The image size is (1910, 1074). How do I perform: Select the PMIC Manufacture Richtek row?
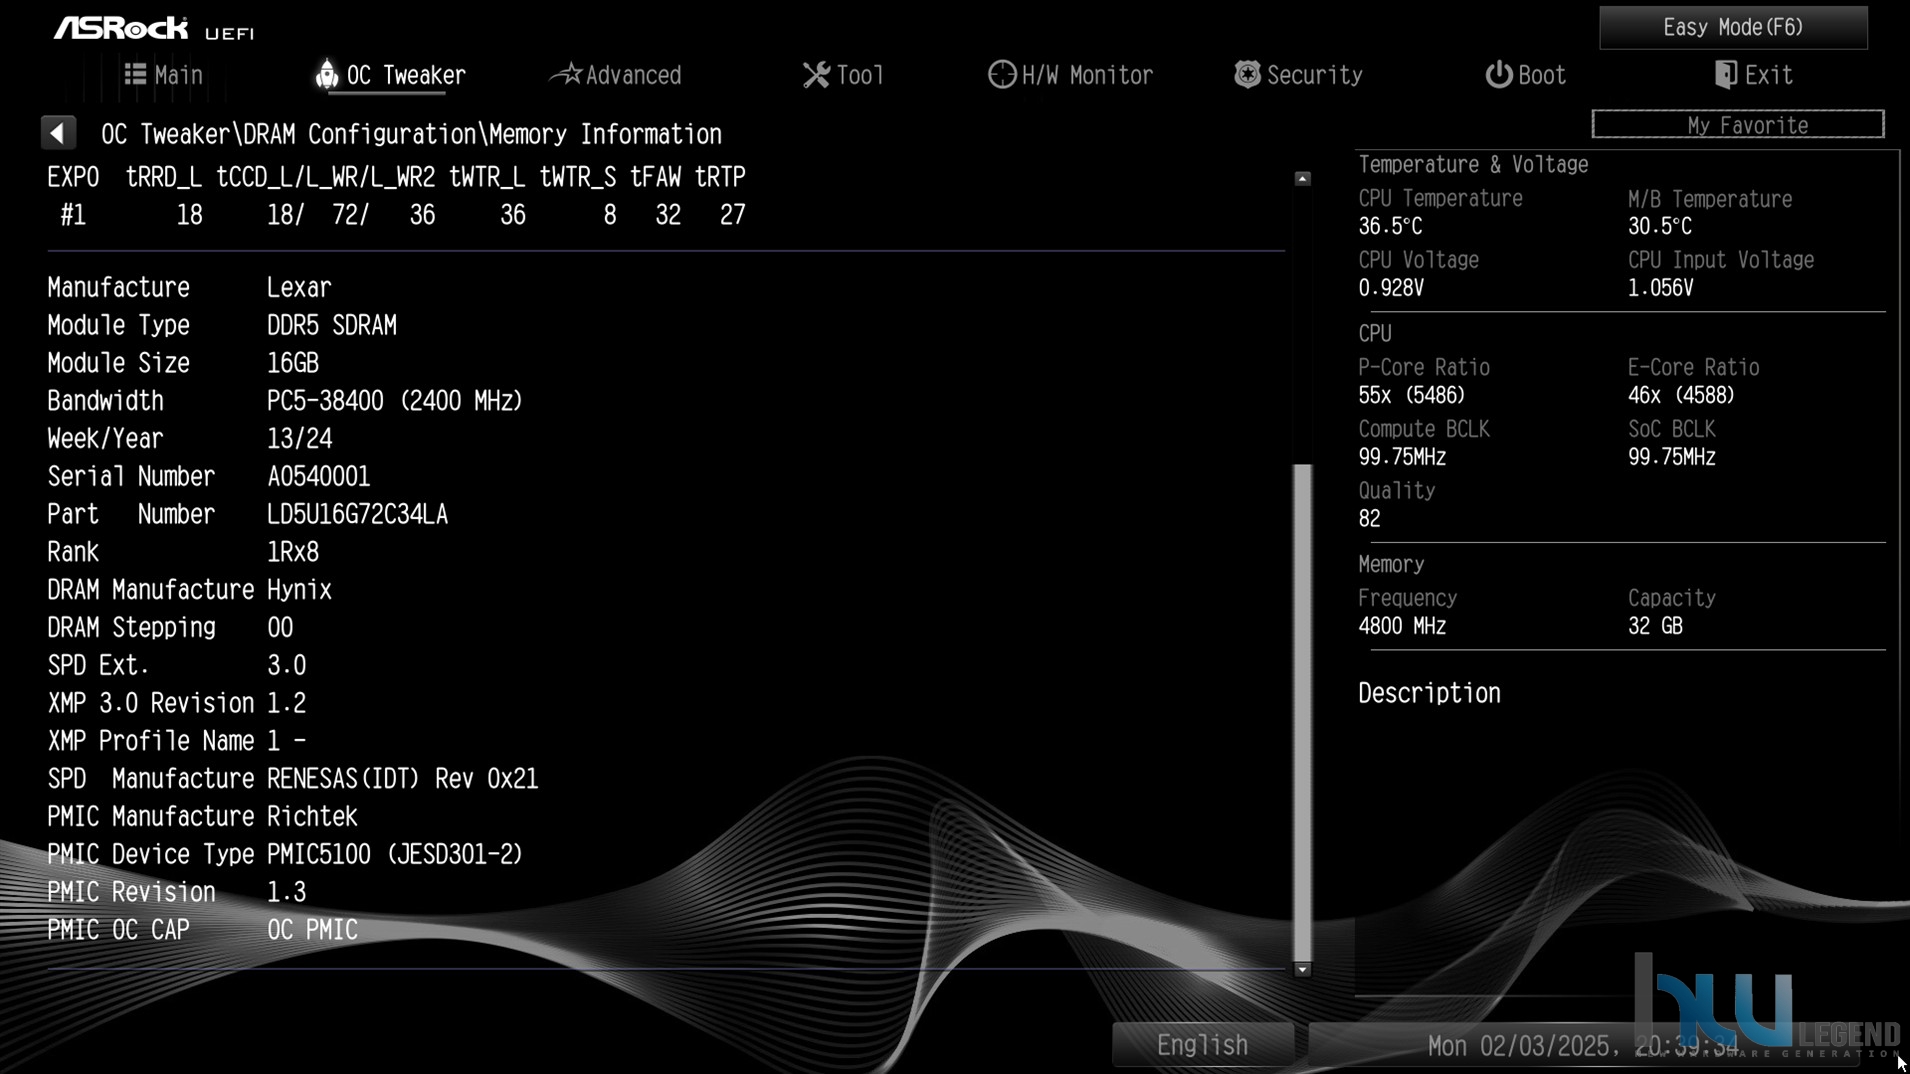pos(202,817)
